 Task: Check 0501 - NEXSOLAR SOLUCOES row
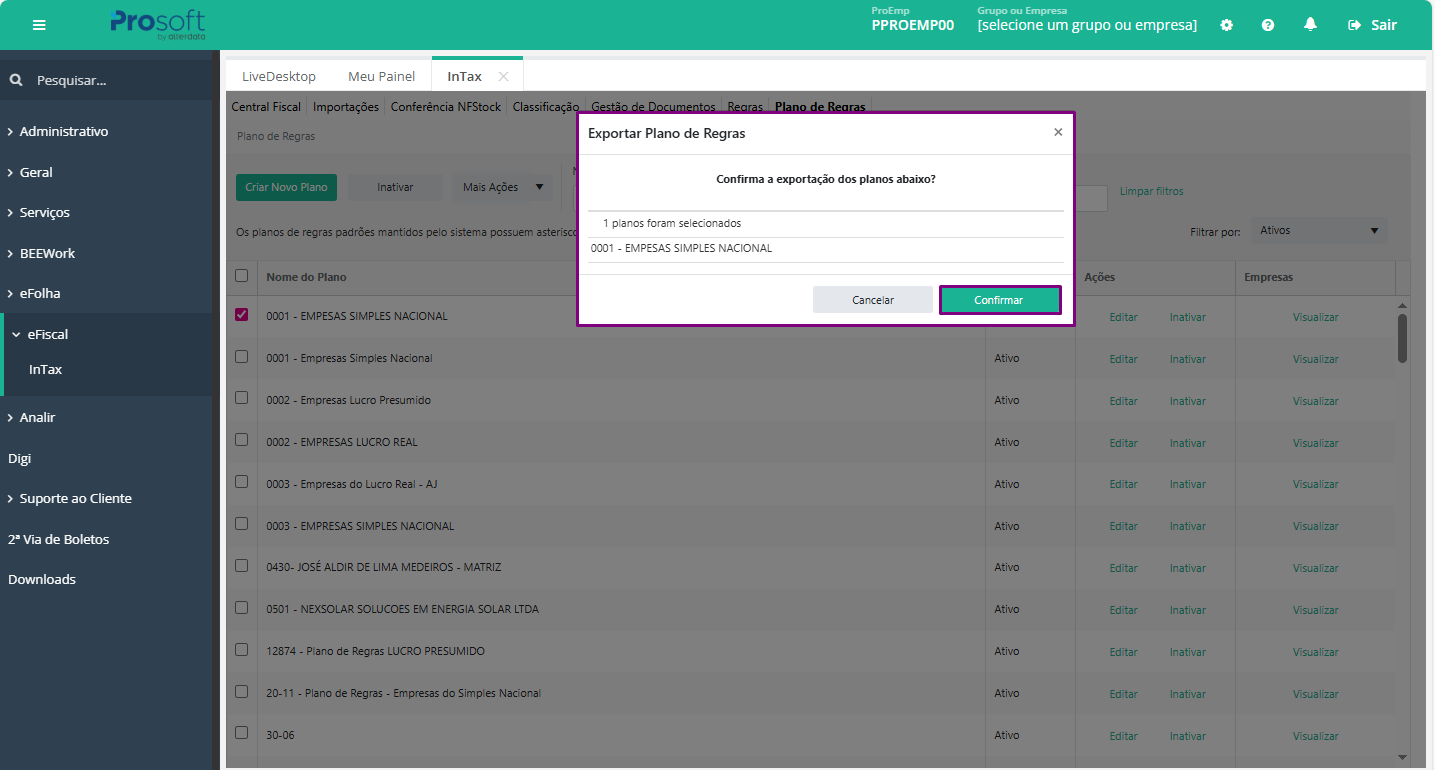[x=241, y=608]
